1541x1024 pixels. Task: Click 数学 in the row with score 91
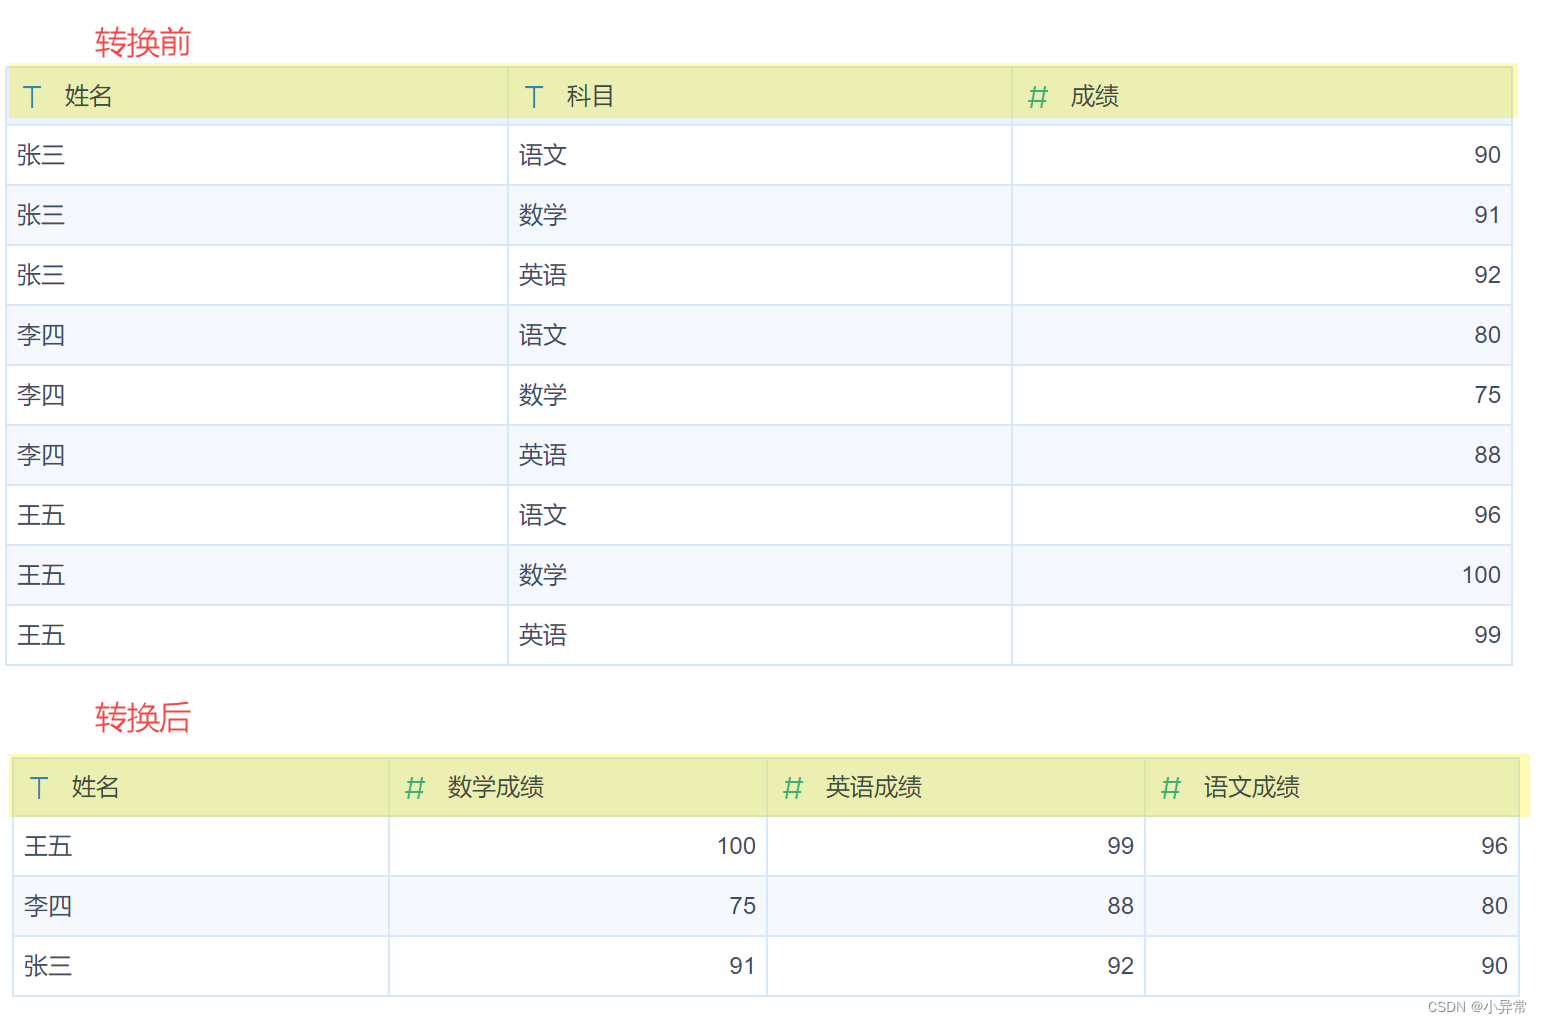[543, 215]
